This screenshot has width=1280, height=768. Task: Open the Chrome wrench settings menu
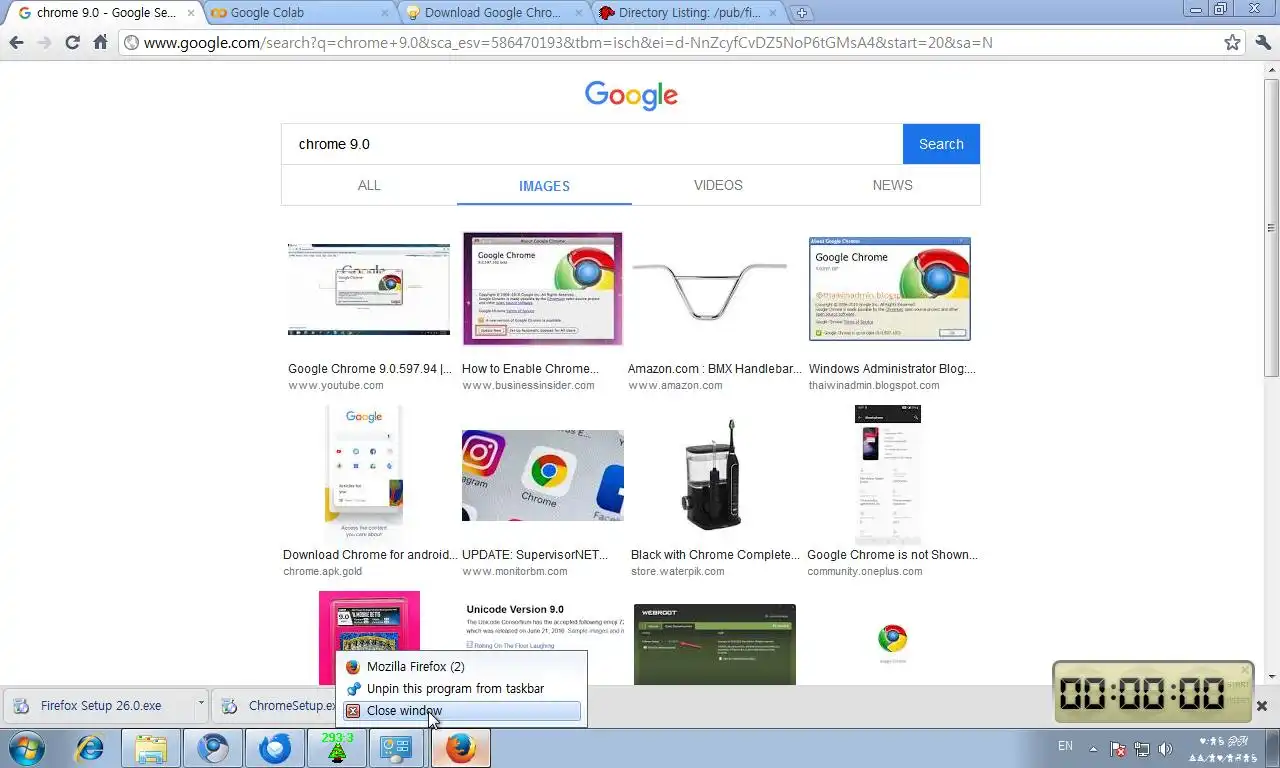(x=1262, y=43)
